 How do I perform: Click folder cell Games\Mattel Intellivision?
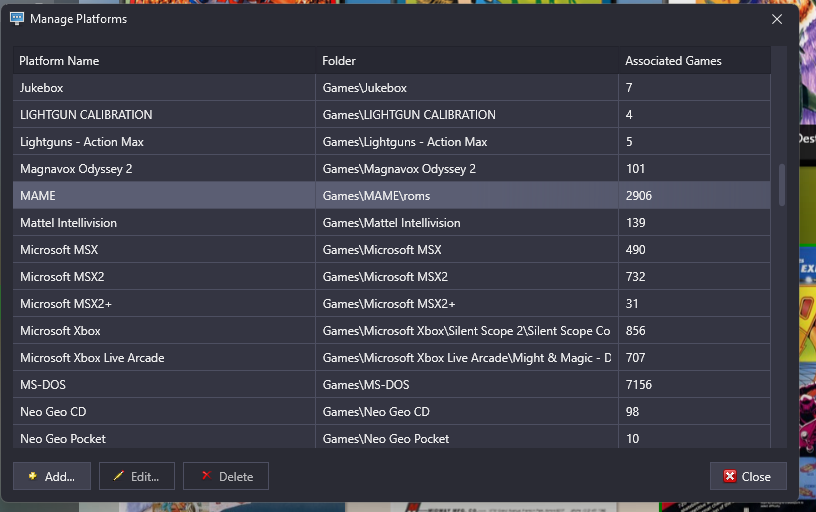(x=467, y=223)
